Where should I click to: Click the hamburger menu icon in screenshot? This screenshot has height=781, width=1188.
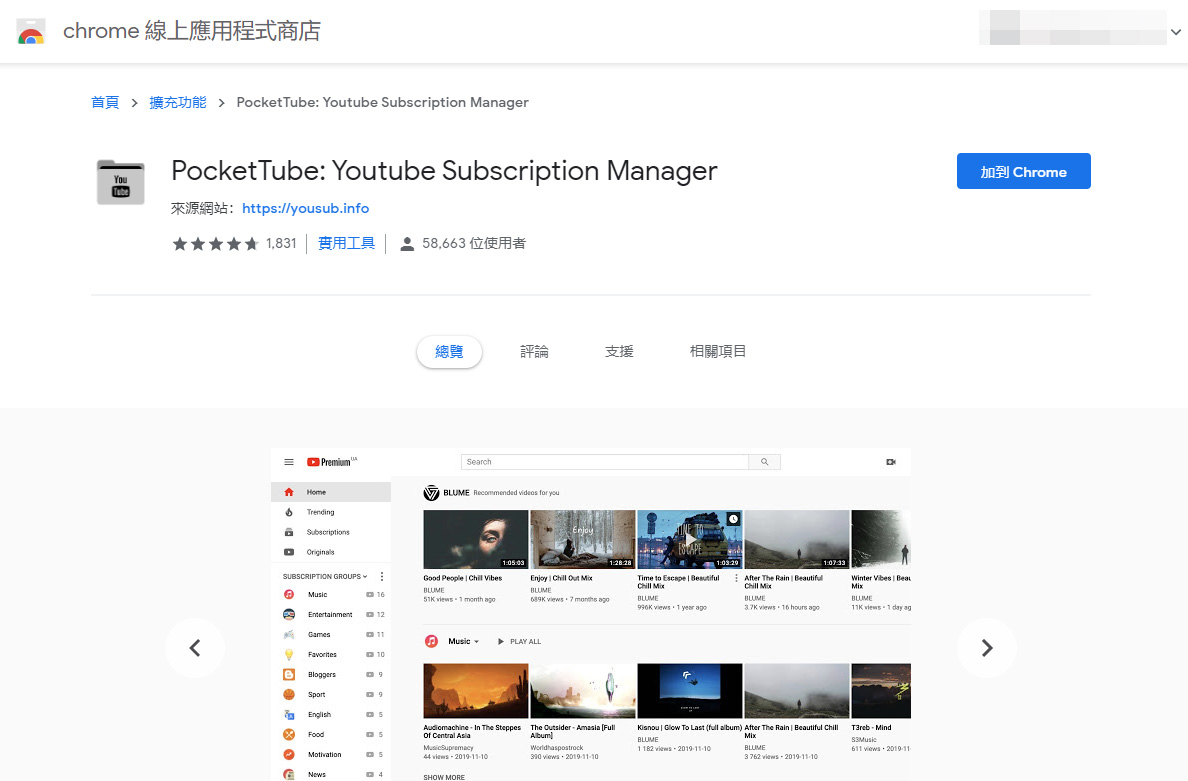tap(289, 462)
